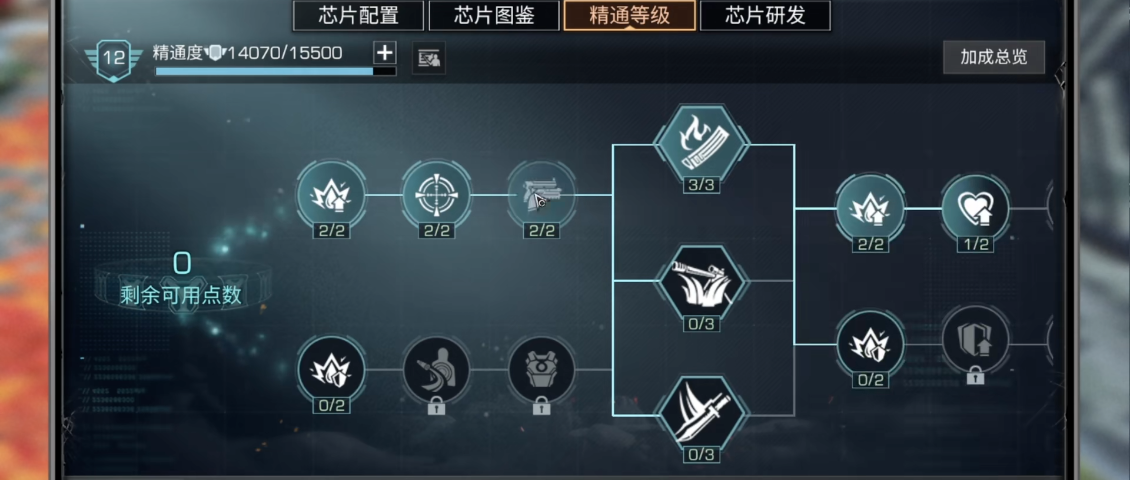
Task: Select the crosshair accuracy skill node
Action: (x=436, y=195)
